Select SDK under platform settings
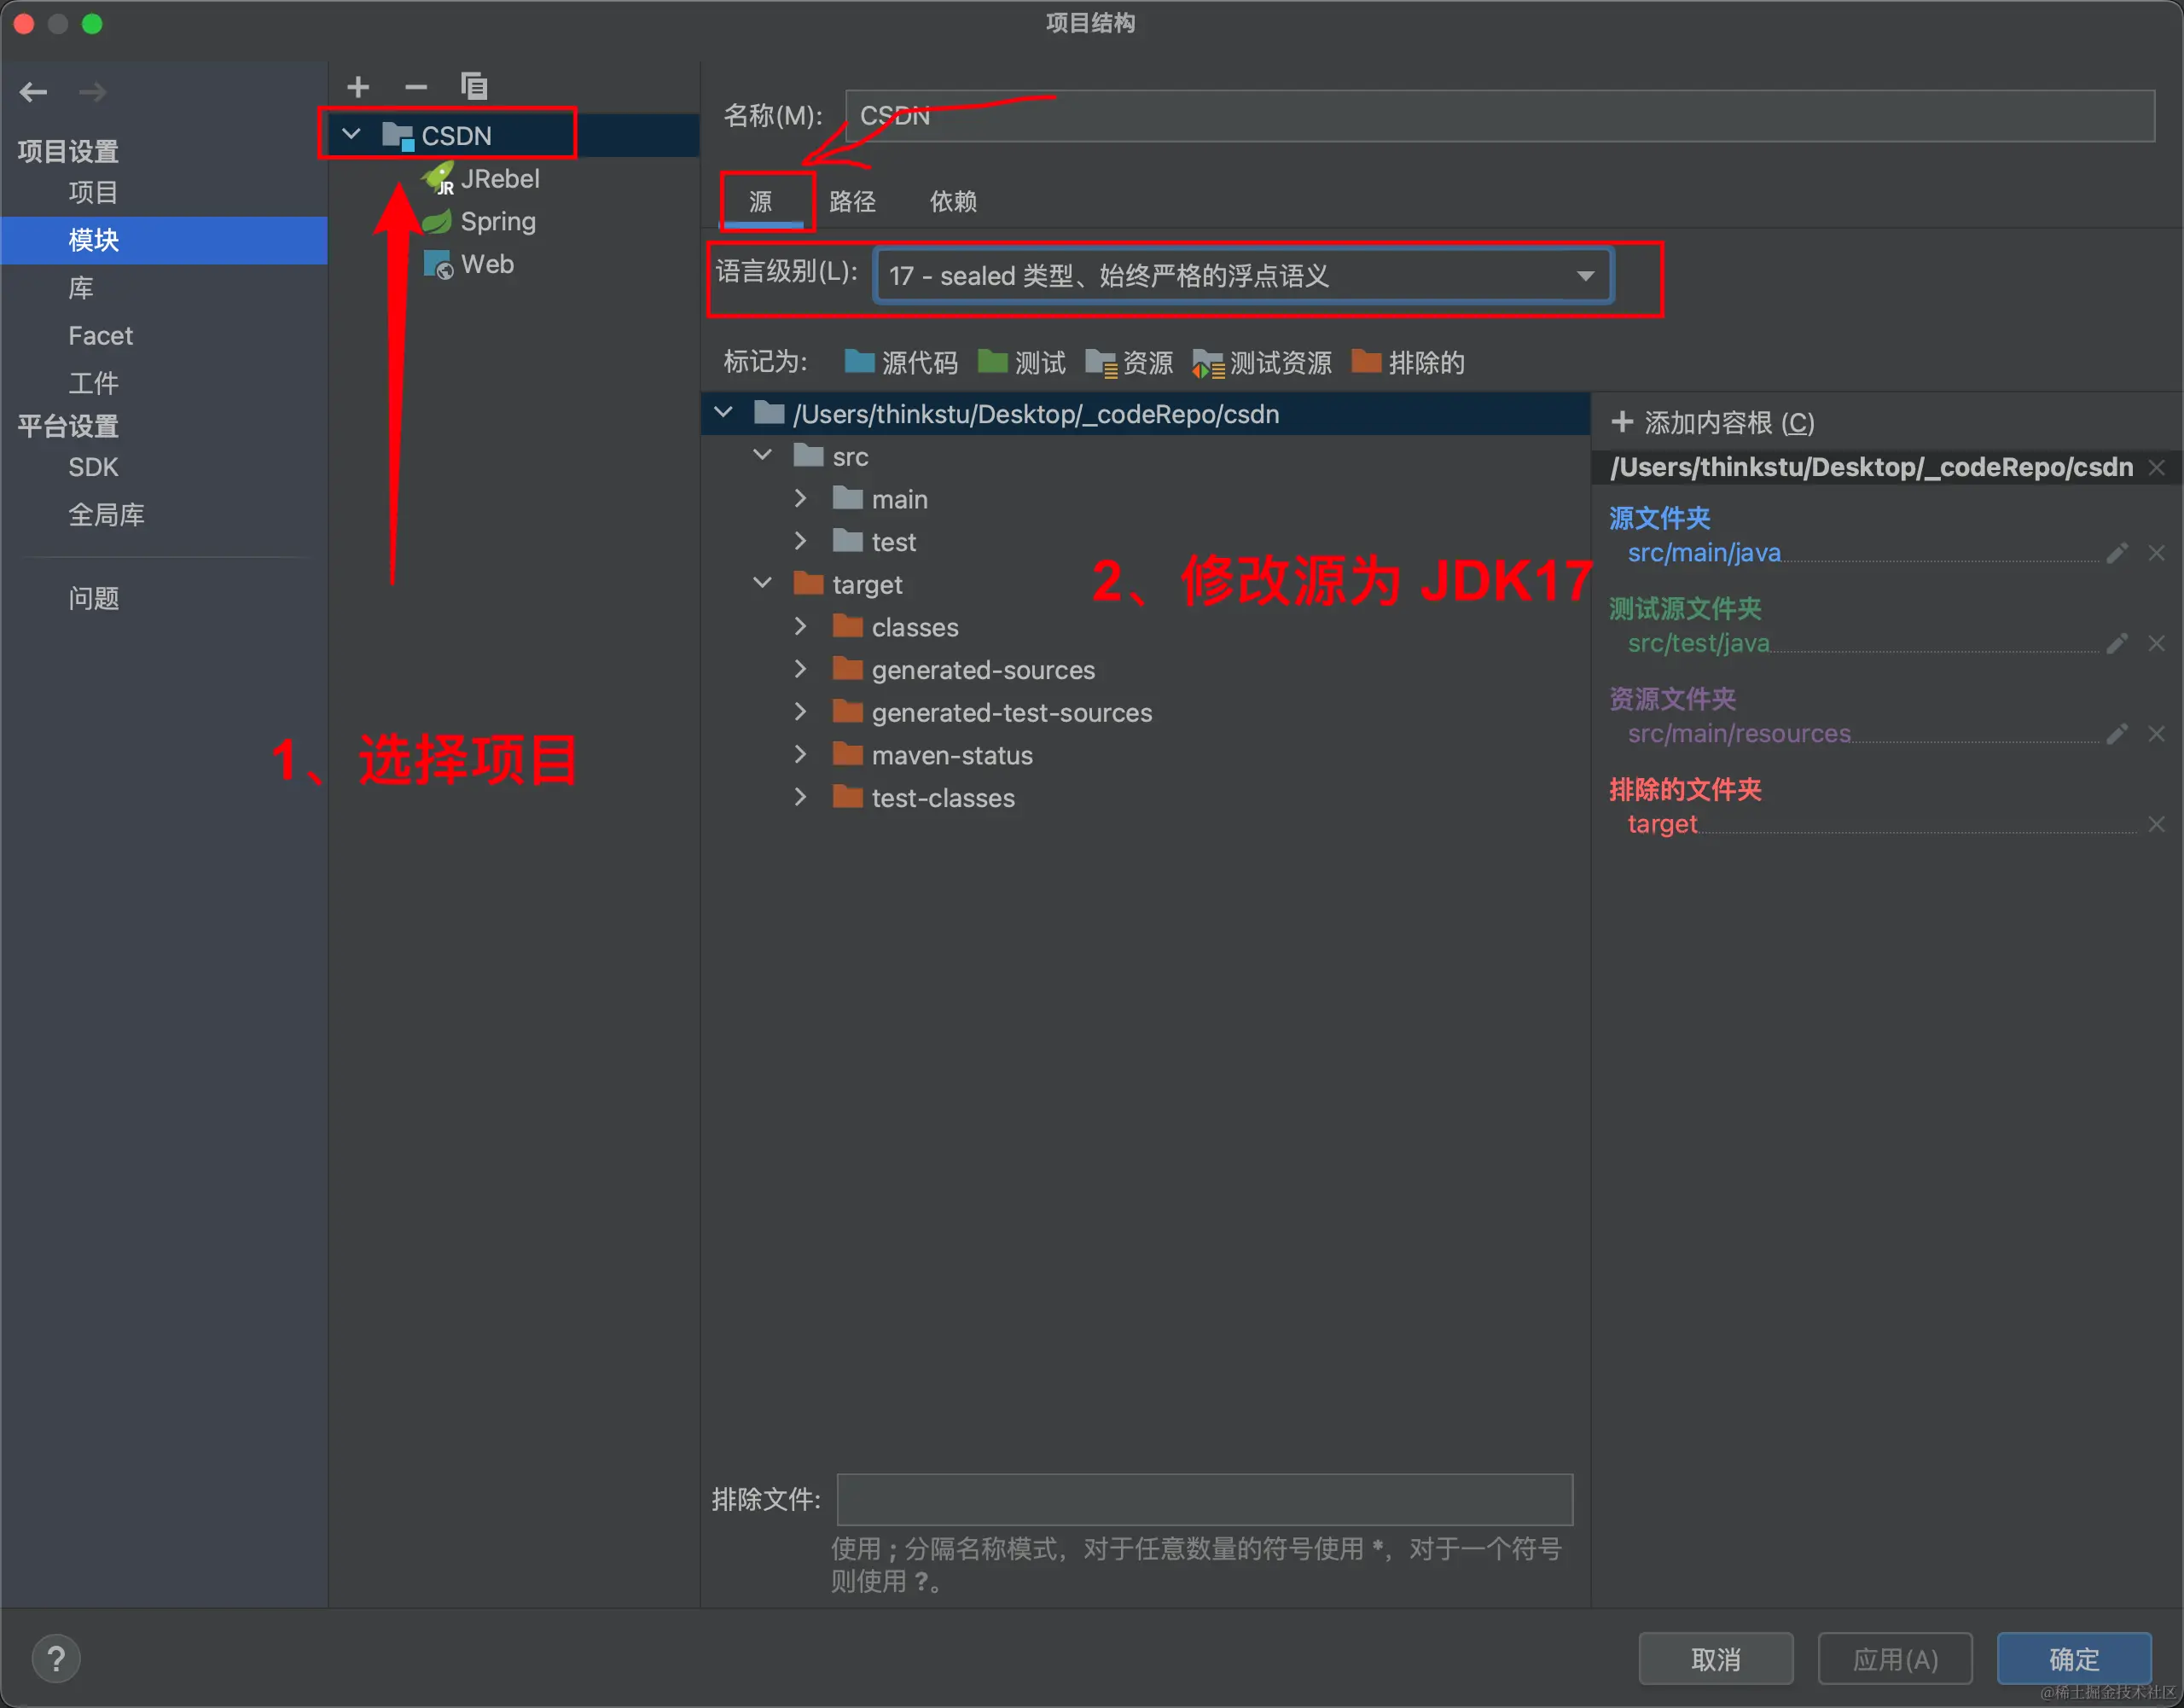 click(93, 467)
